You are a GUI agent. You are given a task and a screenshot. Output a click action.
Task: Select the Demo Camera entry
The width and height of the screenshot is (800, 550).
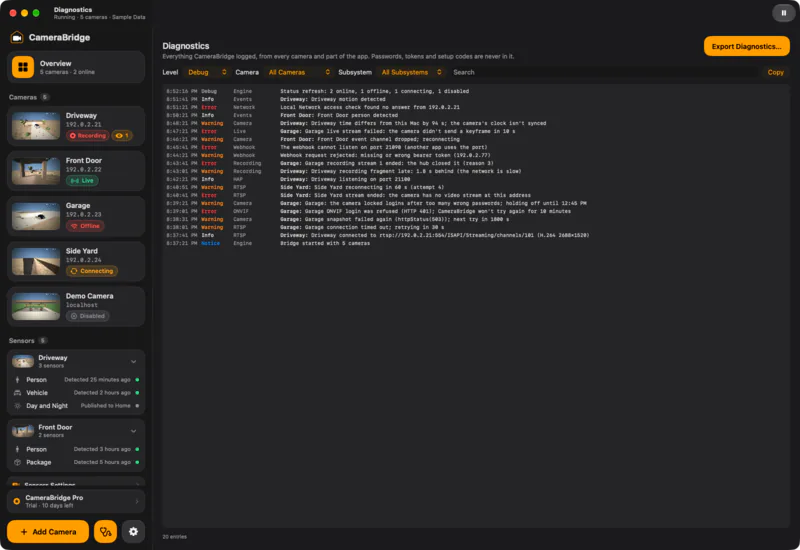click(76, 306)
